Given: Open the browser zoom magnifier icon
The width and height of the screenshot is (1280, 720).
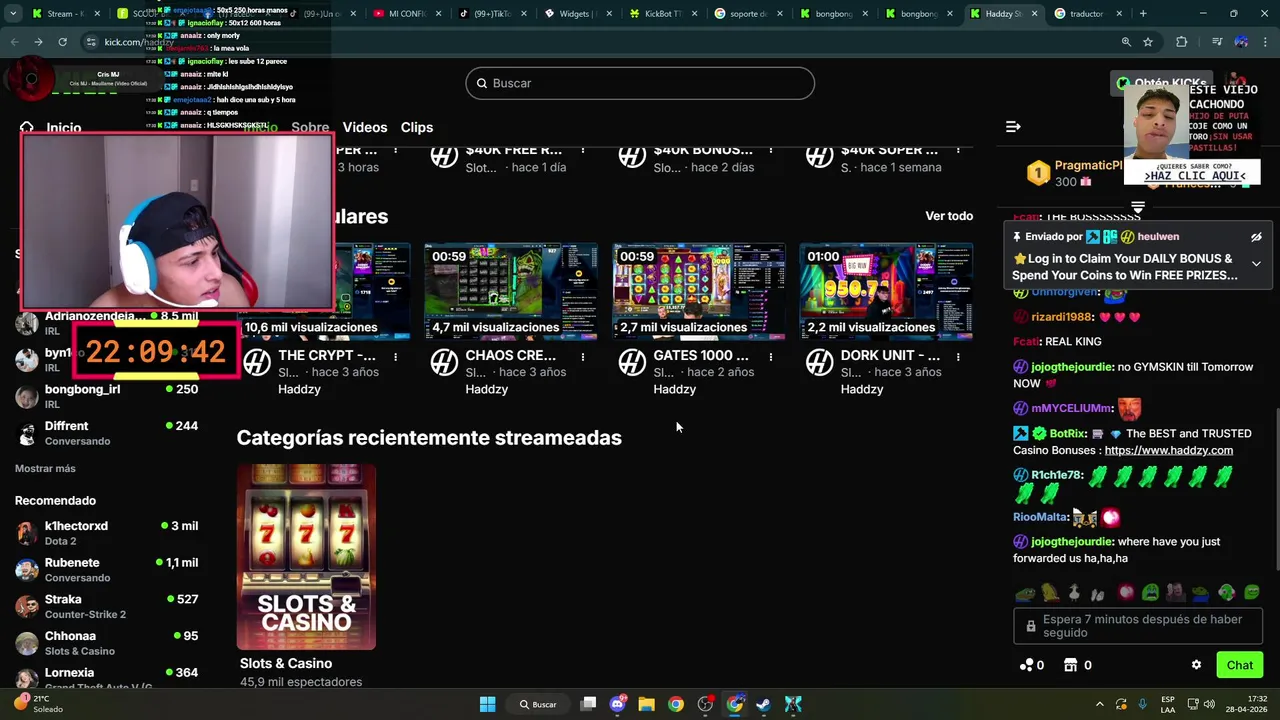Looking at the screenshot, I should 1126,42.
